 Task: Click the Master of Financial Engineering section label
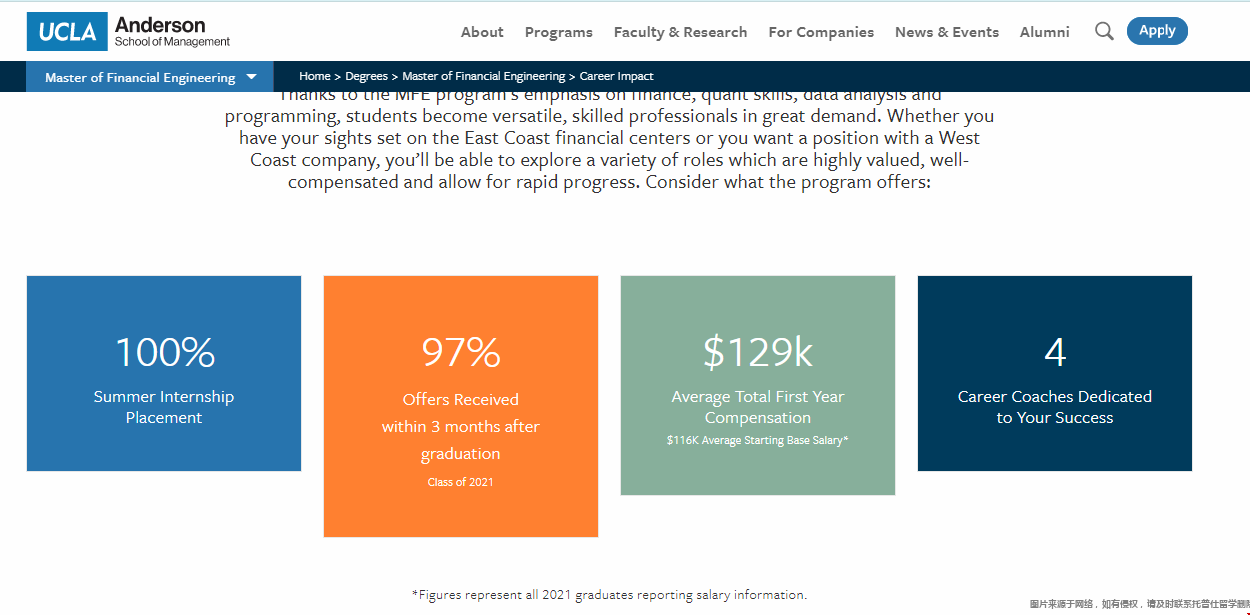point(140,77)
